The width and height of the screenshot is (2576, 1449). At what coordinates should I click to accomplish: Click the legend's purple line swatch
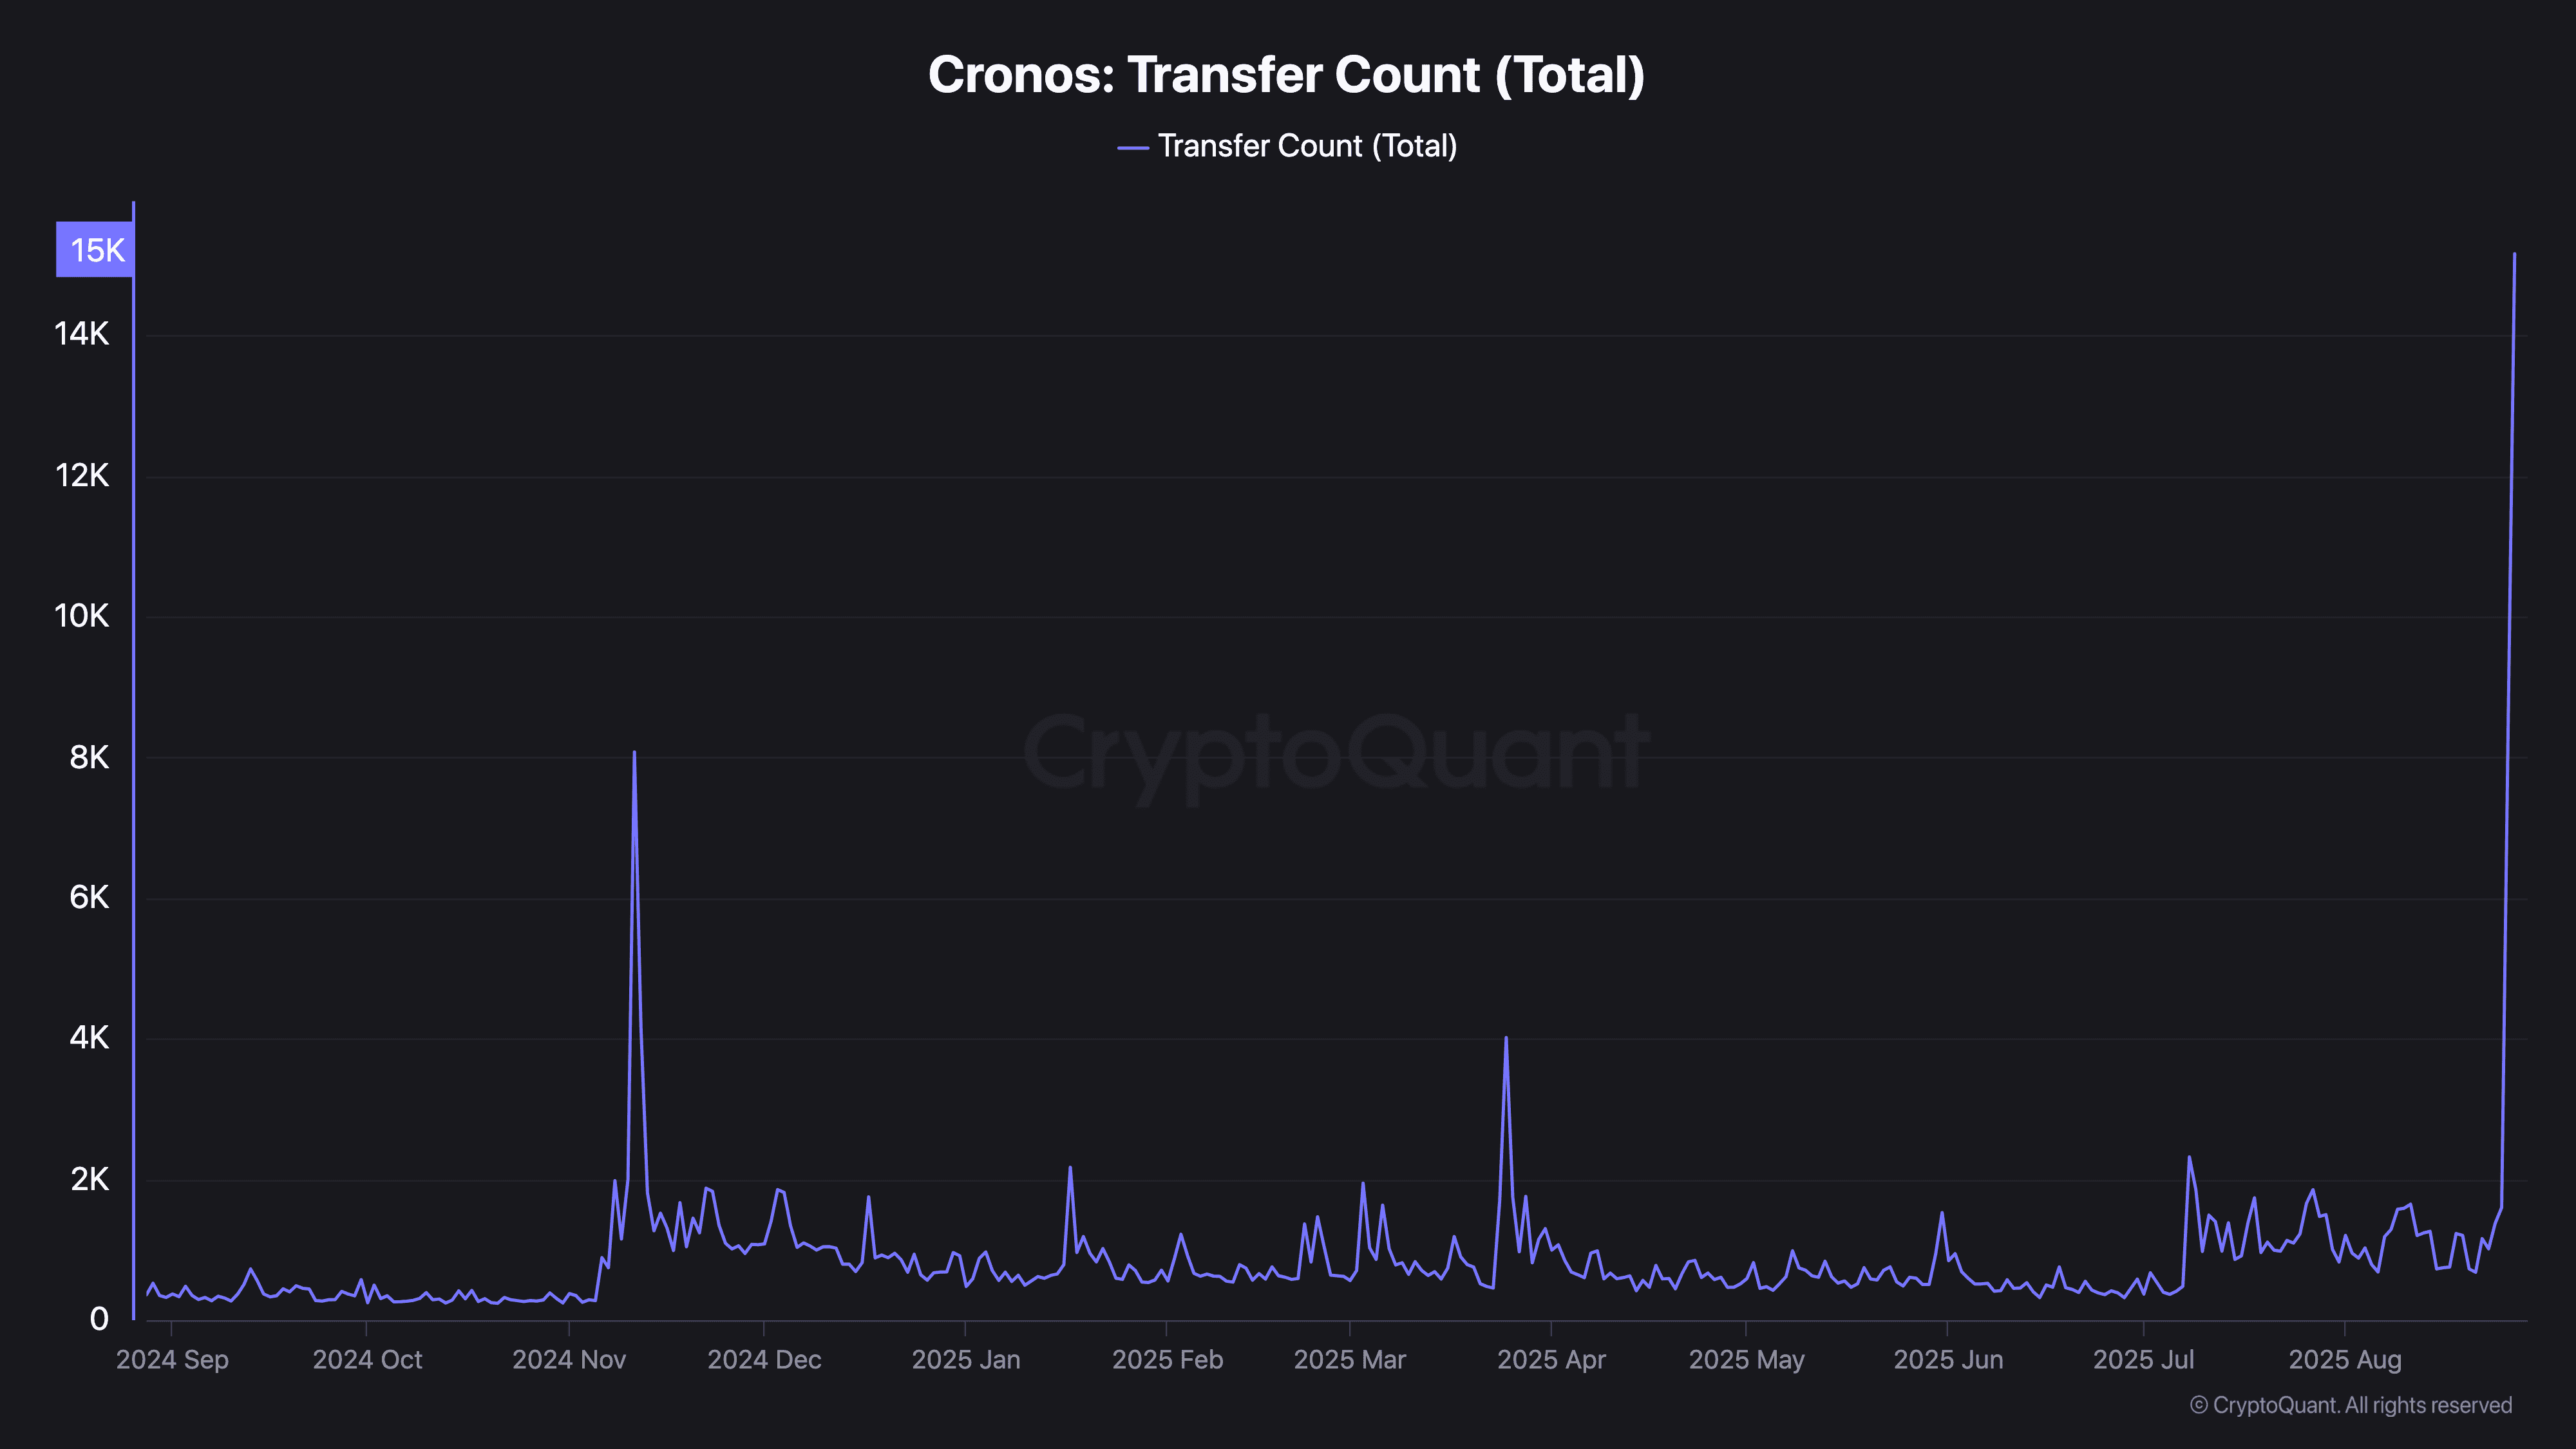click(1132, 147)
